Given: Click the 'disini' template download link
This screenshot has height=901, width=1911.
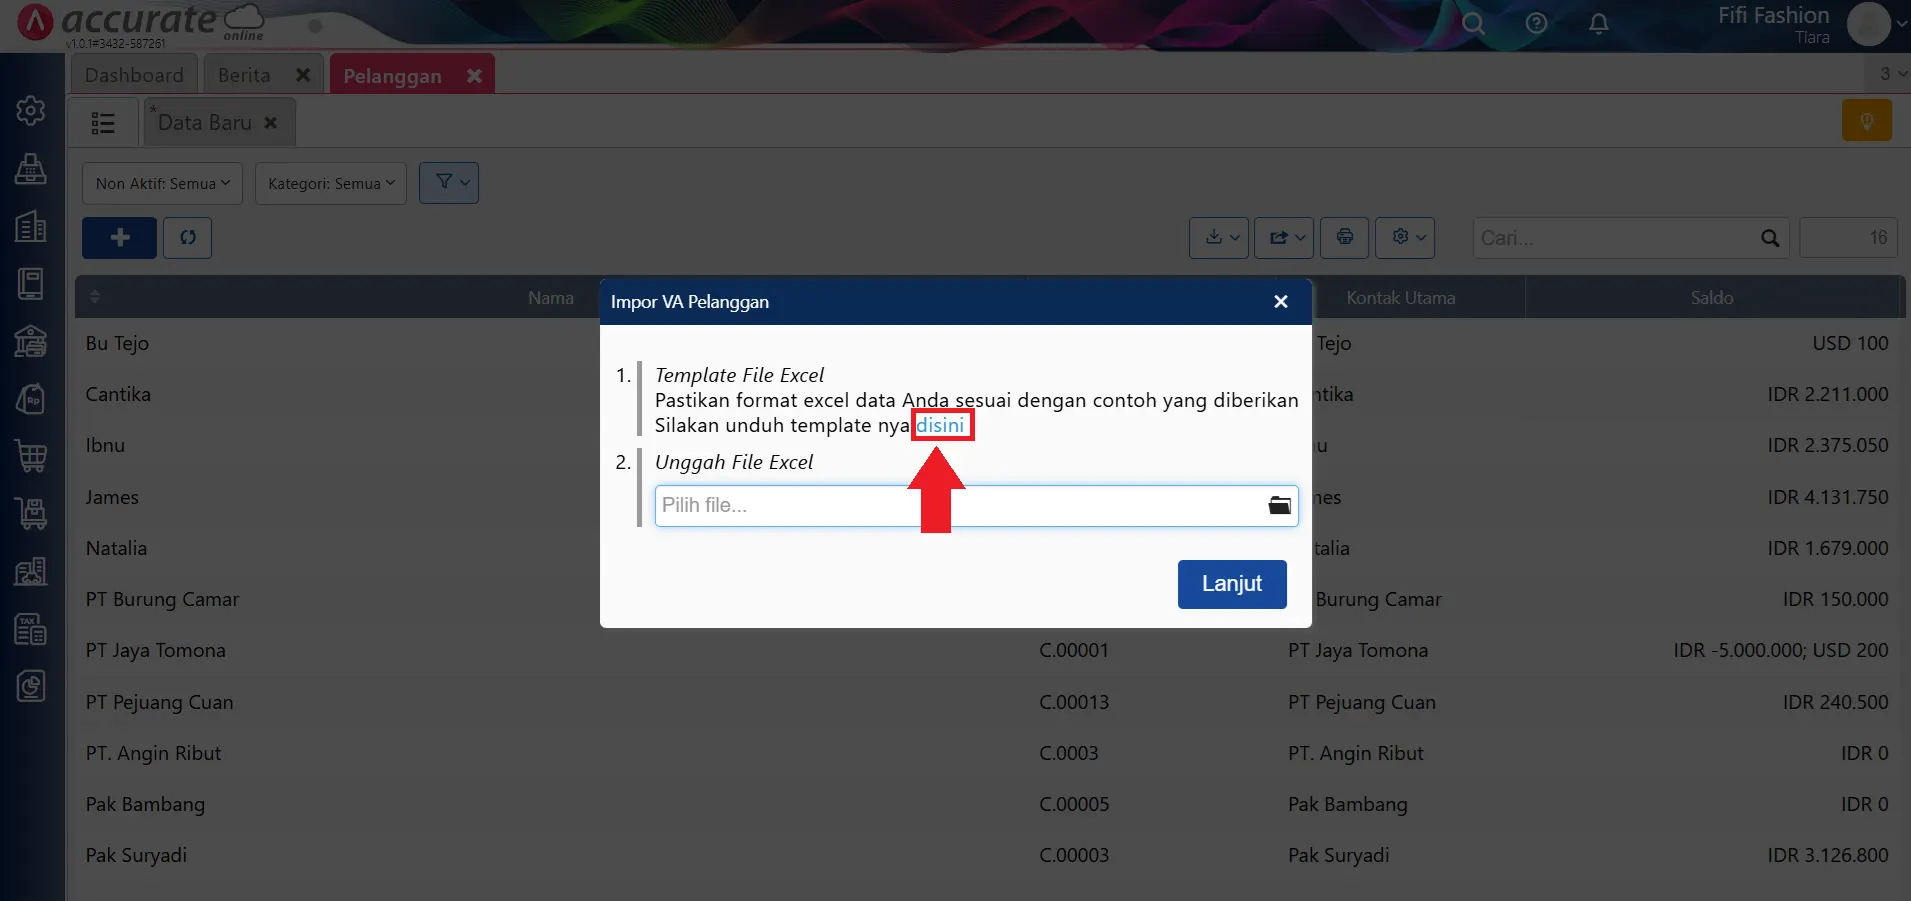Looking at the screenshot, I should coord(940,425).
